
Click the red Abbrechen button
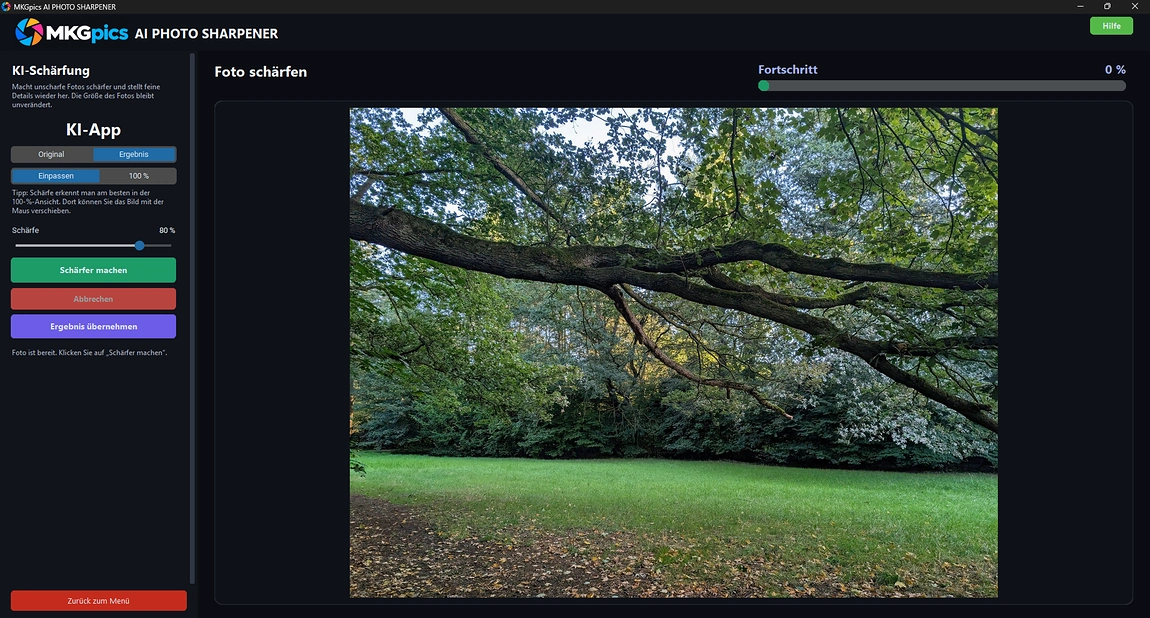tap(93, 298)
